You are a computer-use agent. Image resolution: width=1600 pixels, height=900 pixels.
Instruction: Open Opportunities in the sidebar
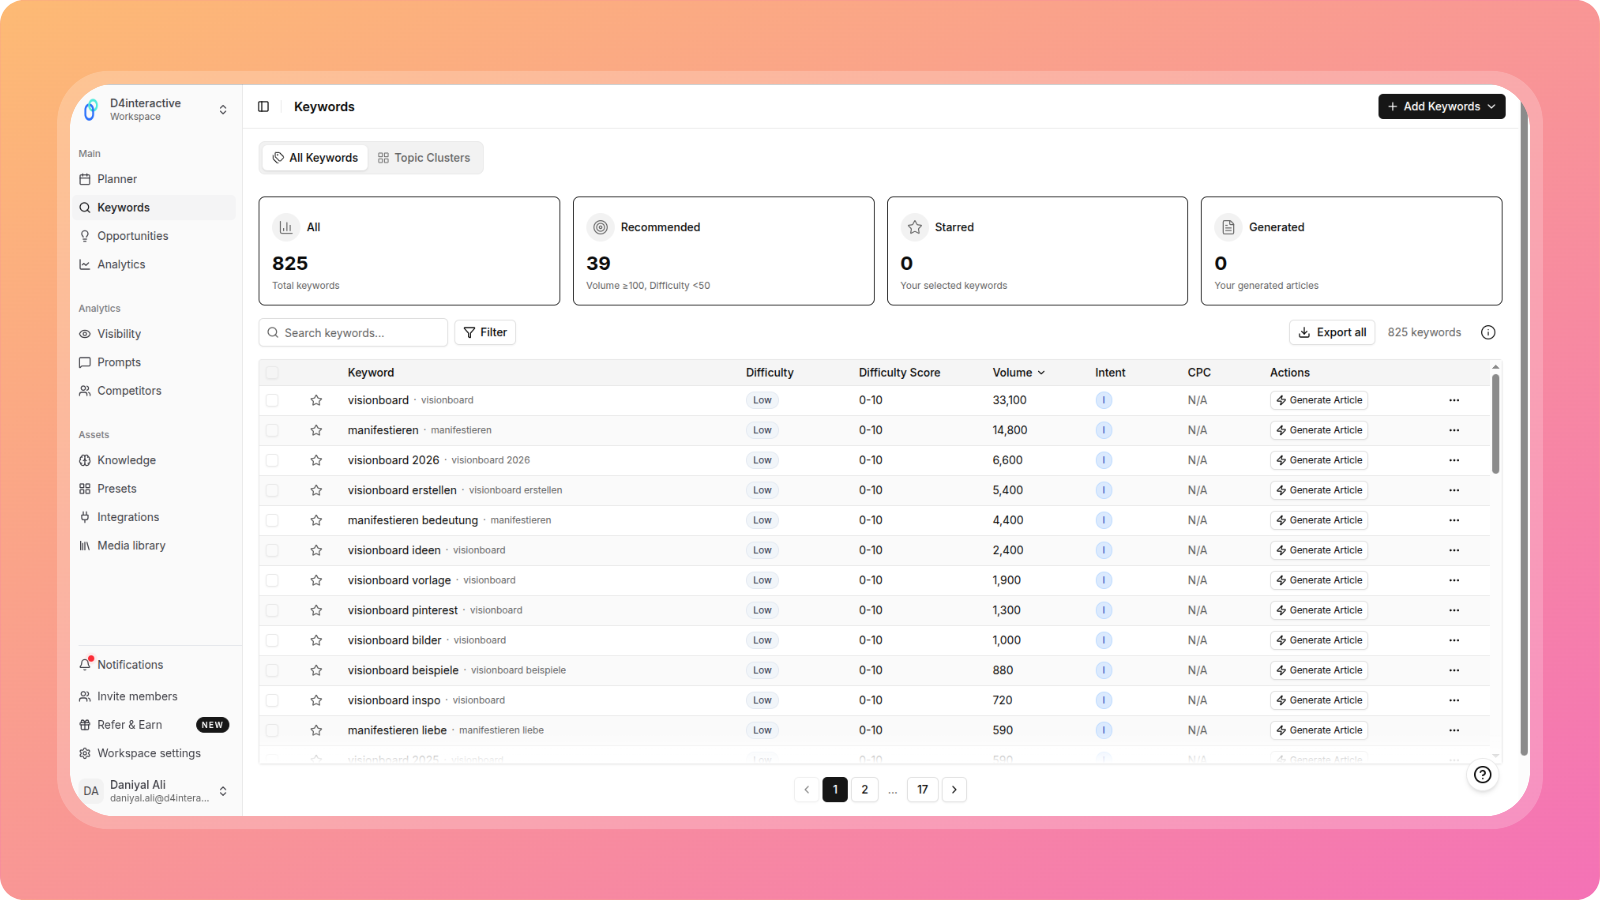(132, 236)
